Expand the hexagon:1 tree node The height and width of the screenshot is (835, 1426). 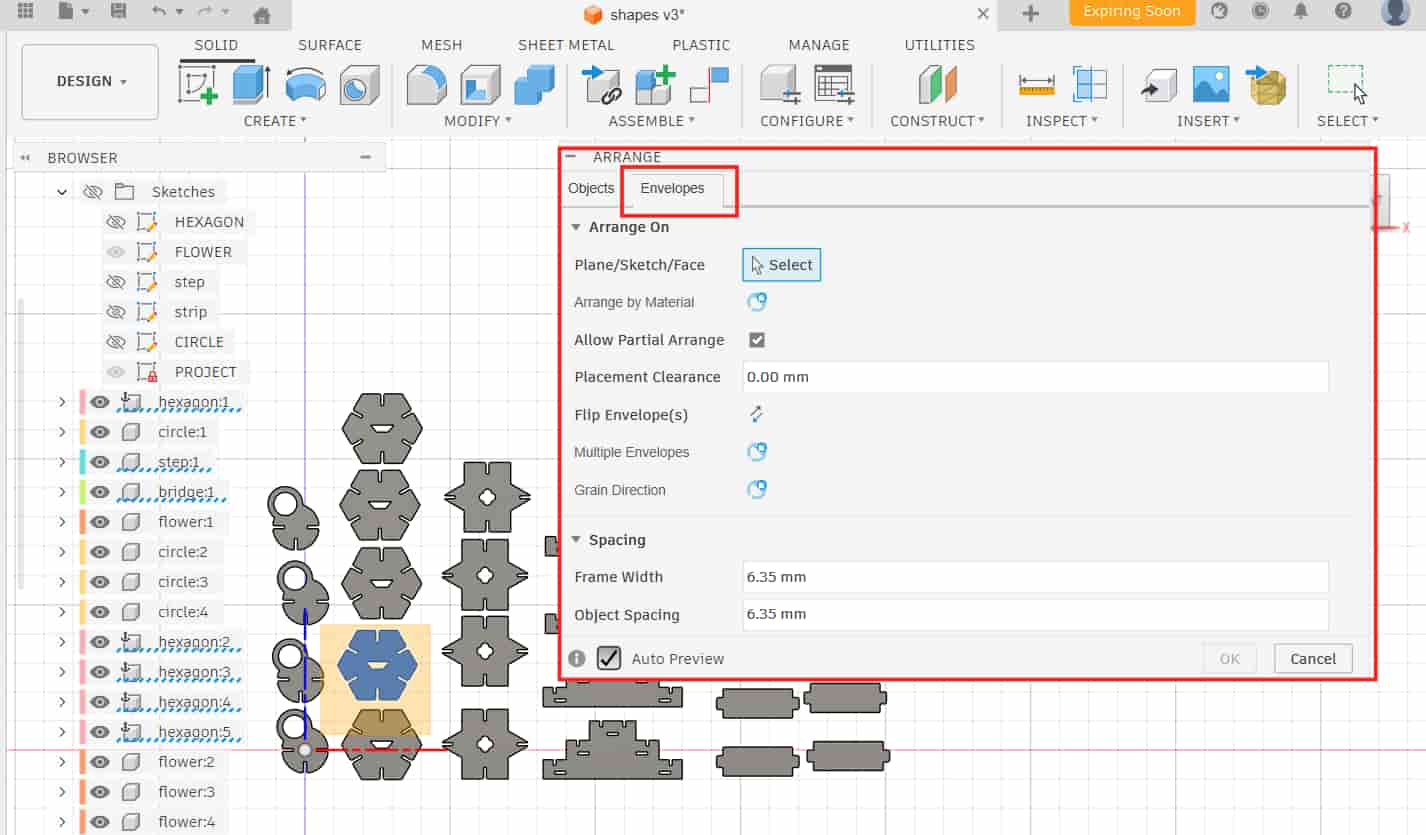pos(62,402)
